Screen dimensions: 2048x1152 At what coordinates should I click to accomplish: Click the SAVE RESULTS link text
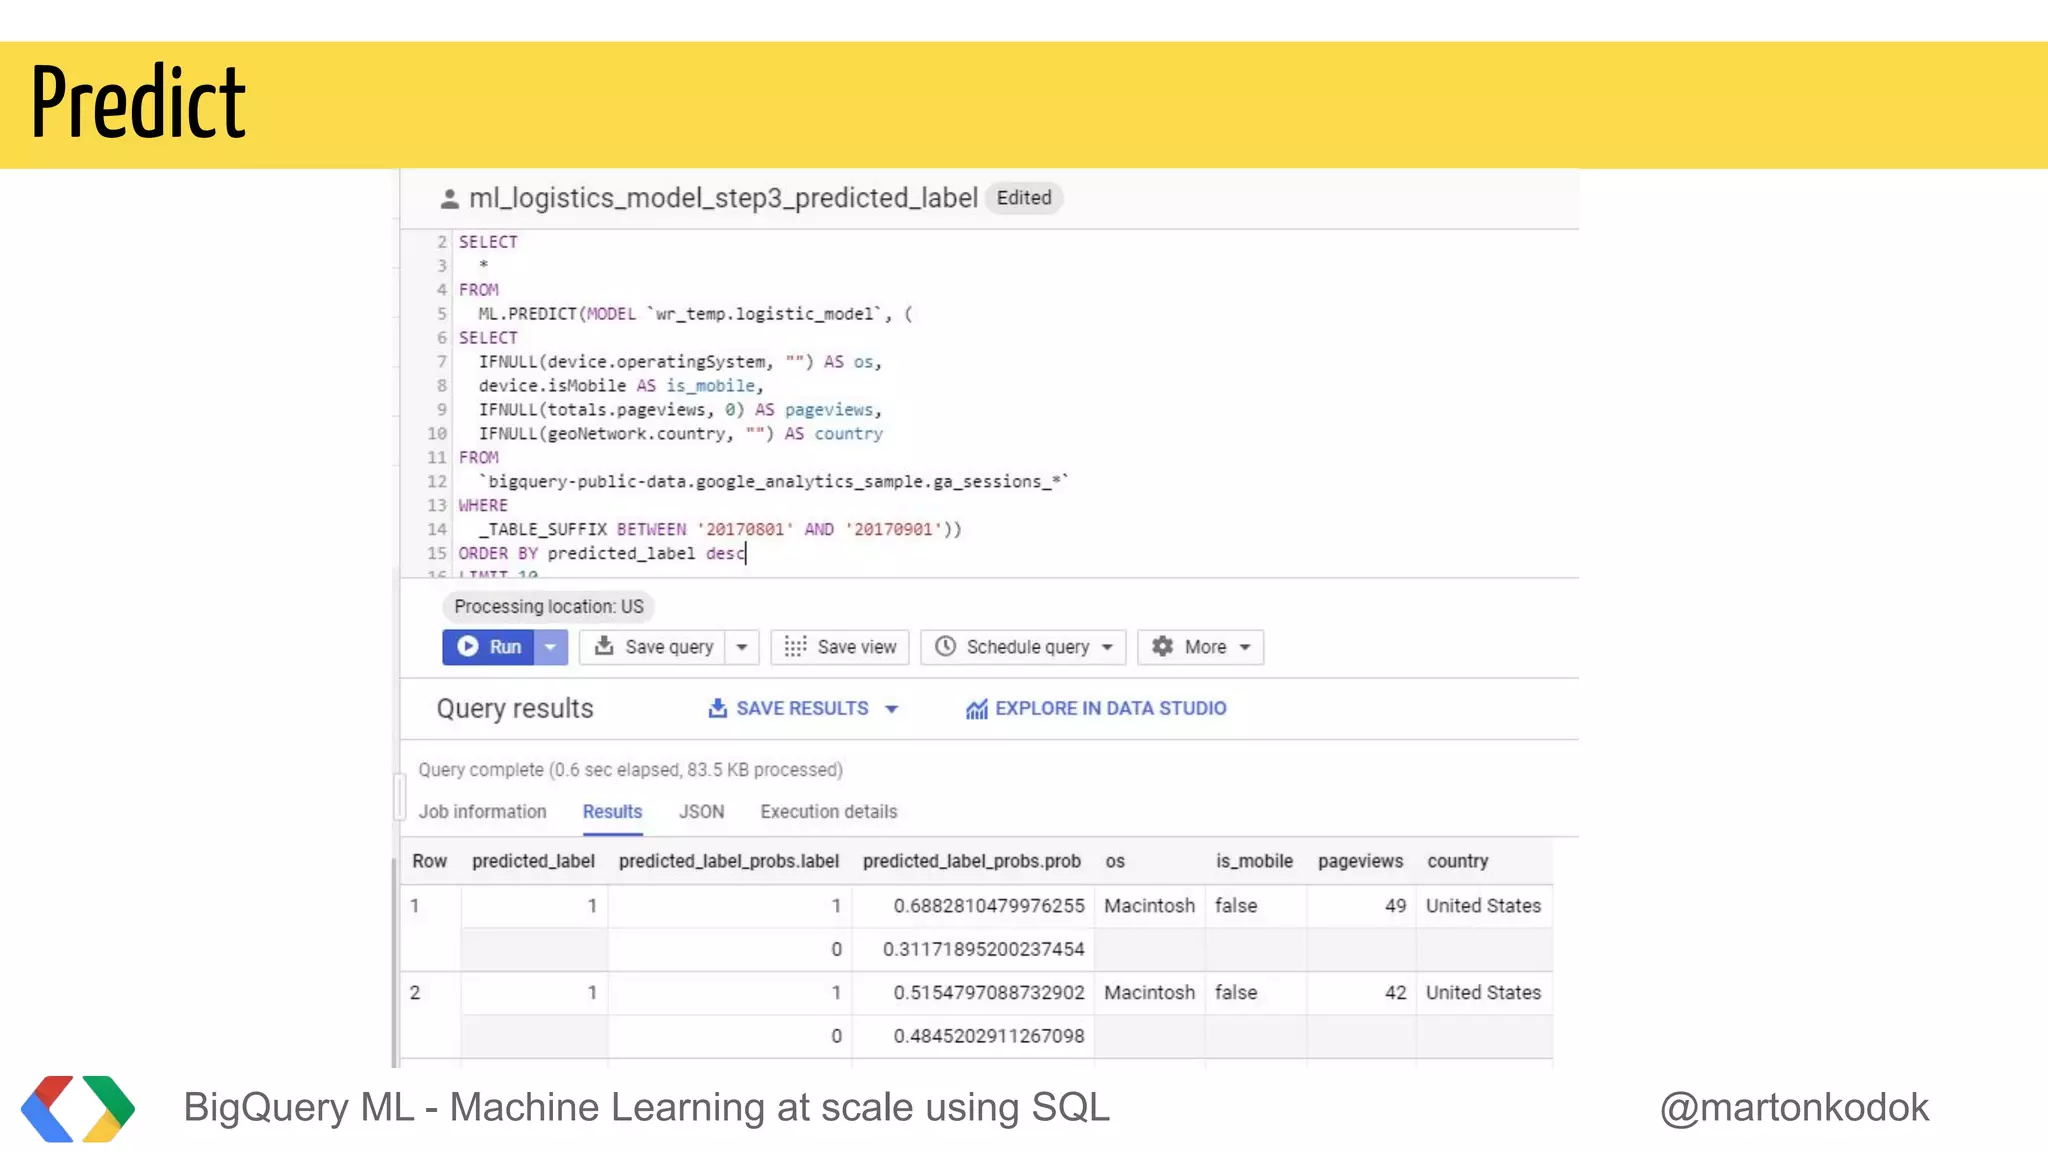(802, 708)
